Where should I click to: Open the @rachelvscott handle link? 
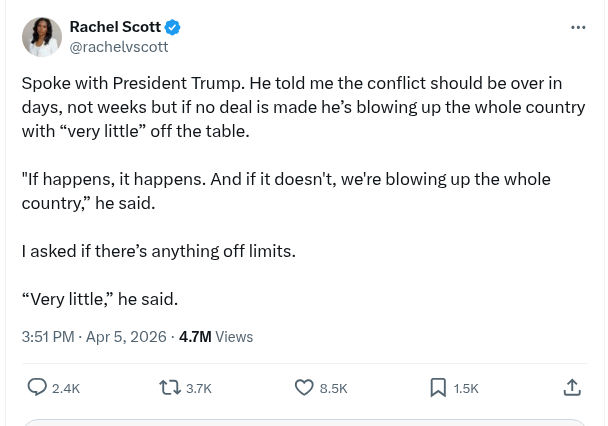click(118, 47)
